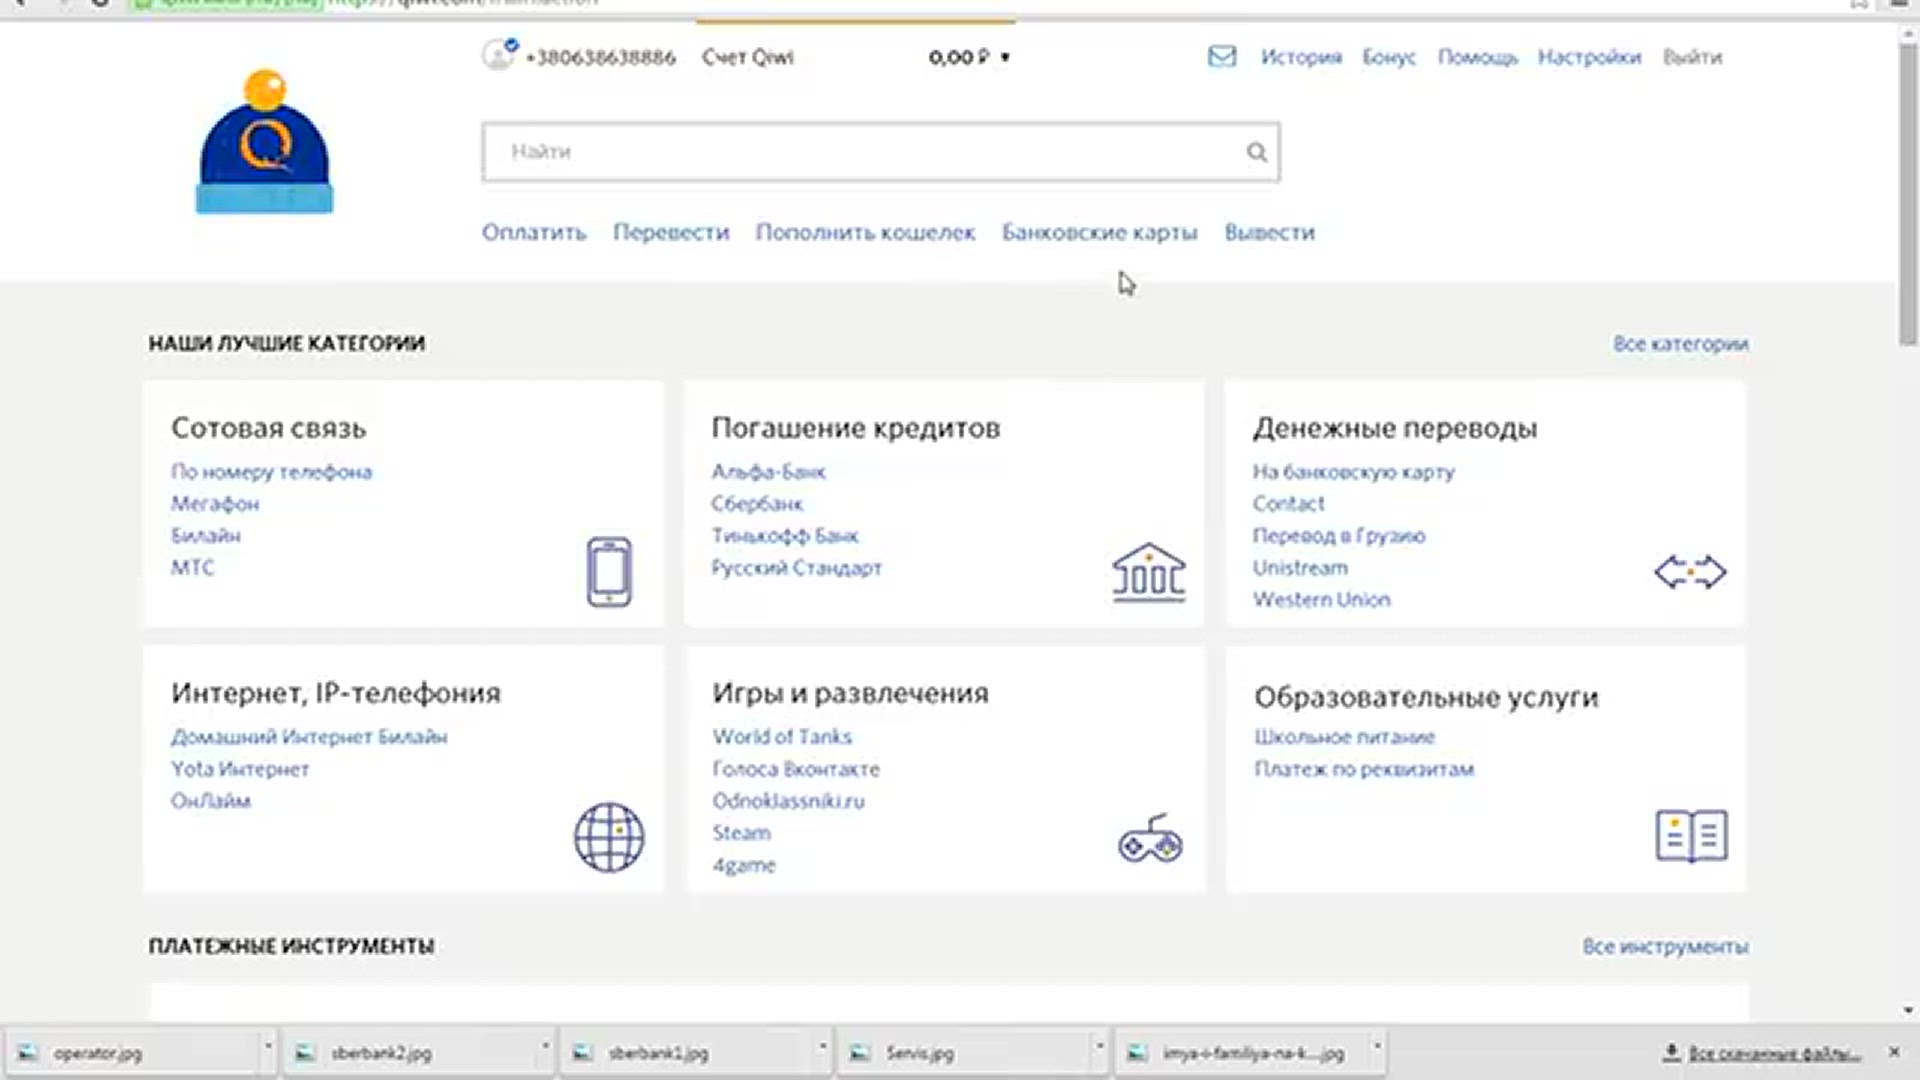This screenshot has width=1920, height=1080.
Task: Click the mobile phone category icon
Action: pyautogui.click(x=609, y=572)
